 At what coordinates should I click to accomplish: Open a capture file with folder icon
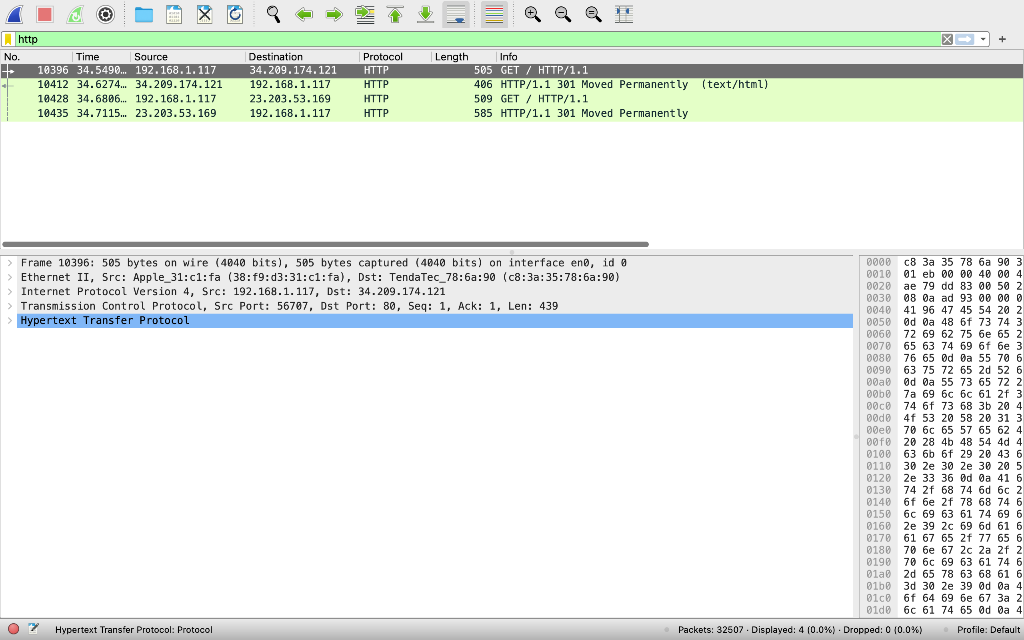point(144,14)
